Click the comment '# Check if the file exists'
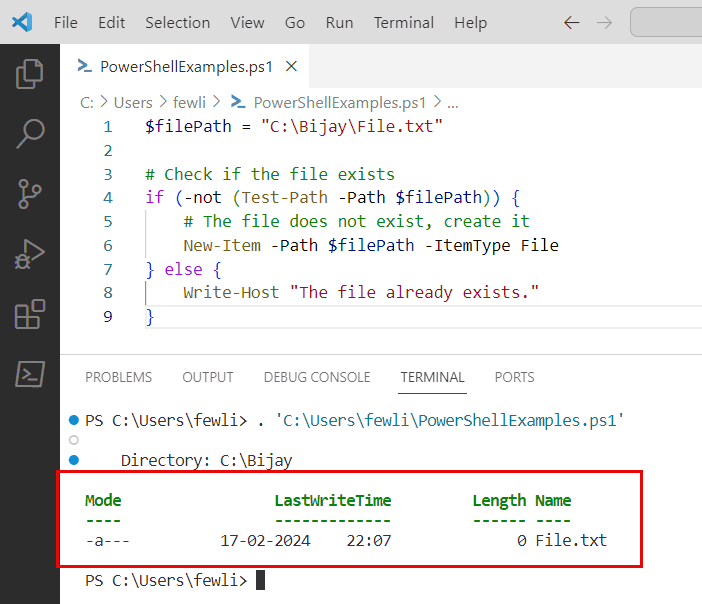Screen dimensions: 702x604 [270, 174]
